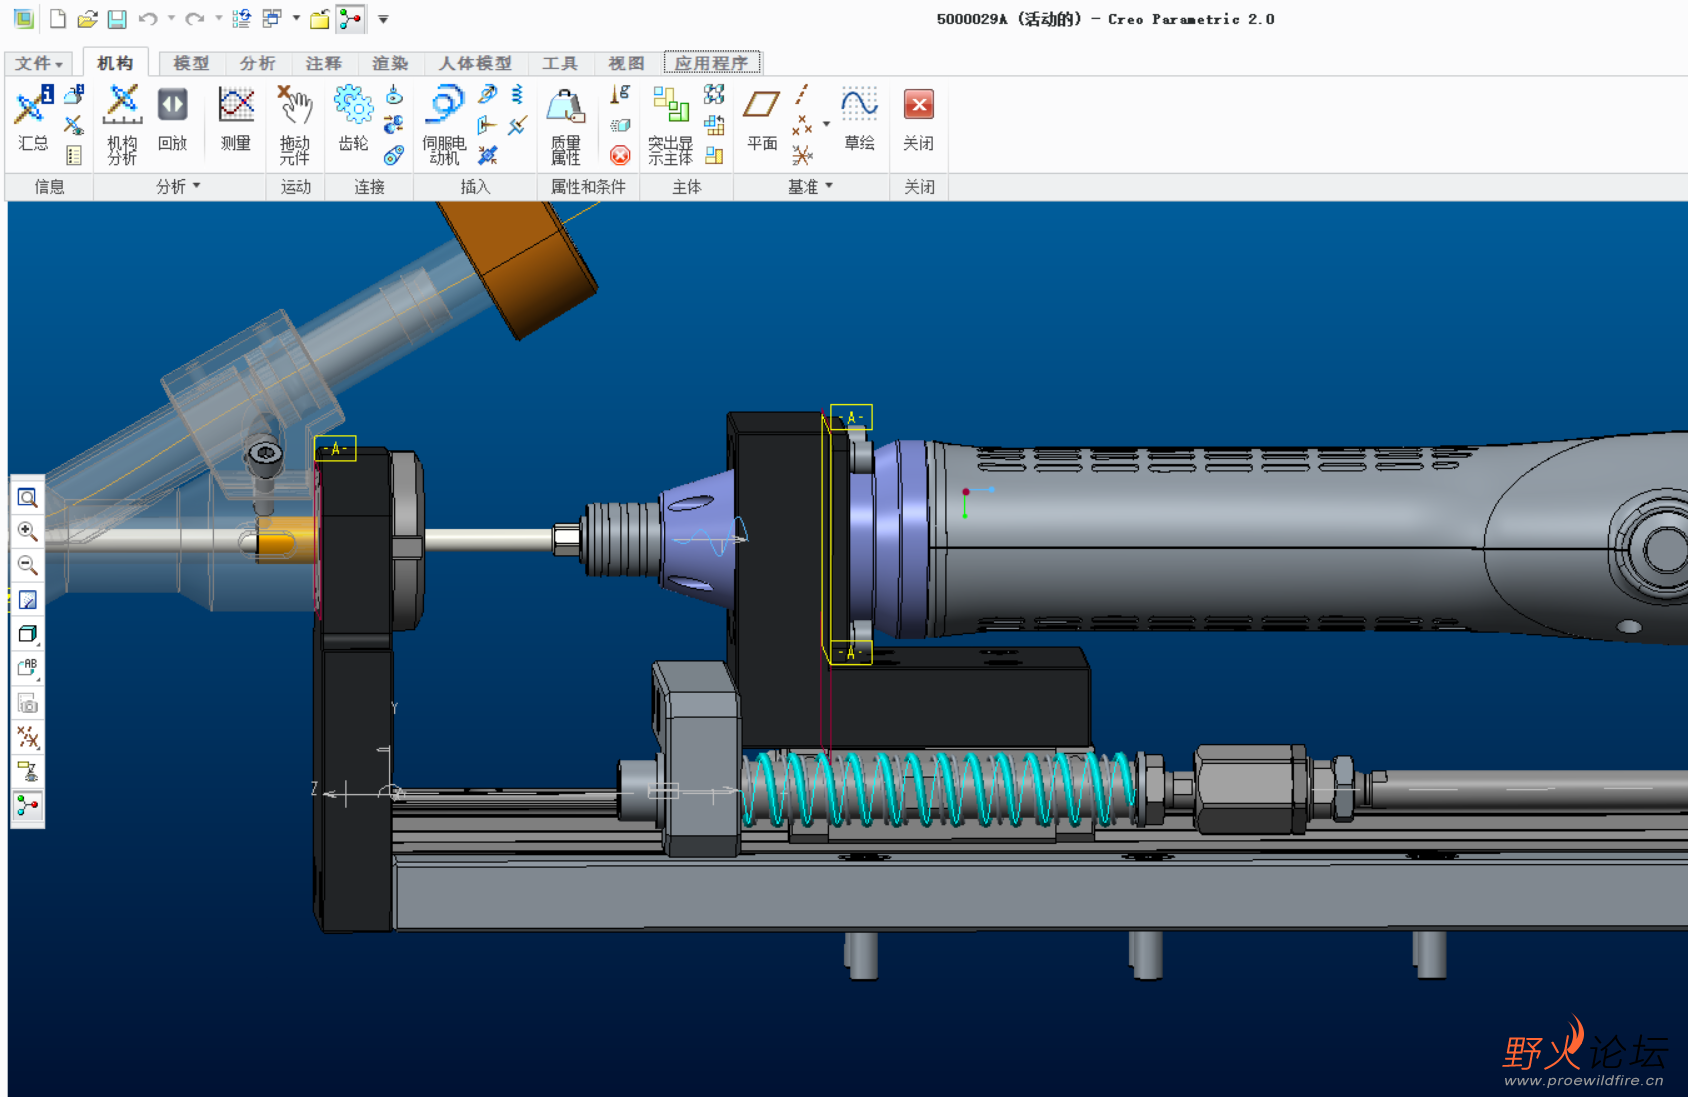Expand the undo history dropdown arrow
Screen dimensions: 1688x1097
pyautogui.click(x=171, y=19)
